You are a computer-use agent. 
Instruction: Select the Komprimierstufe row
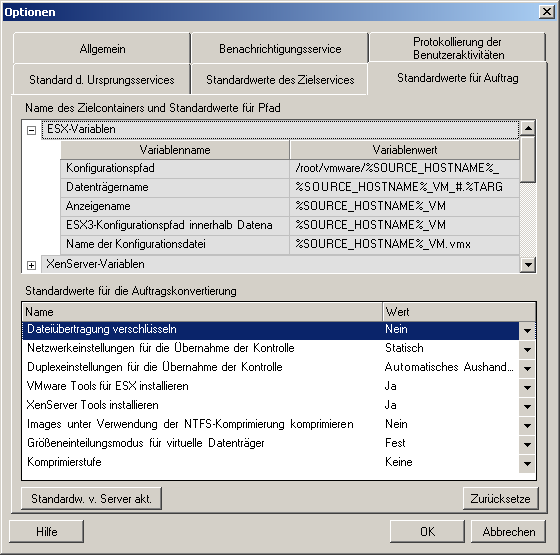point(271,462)
